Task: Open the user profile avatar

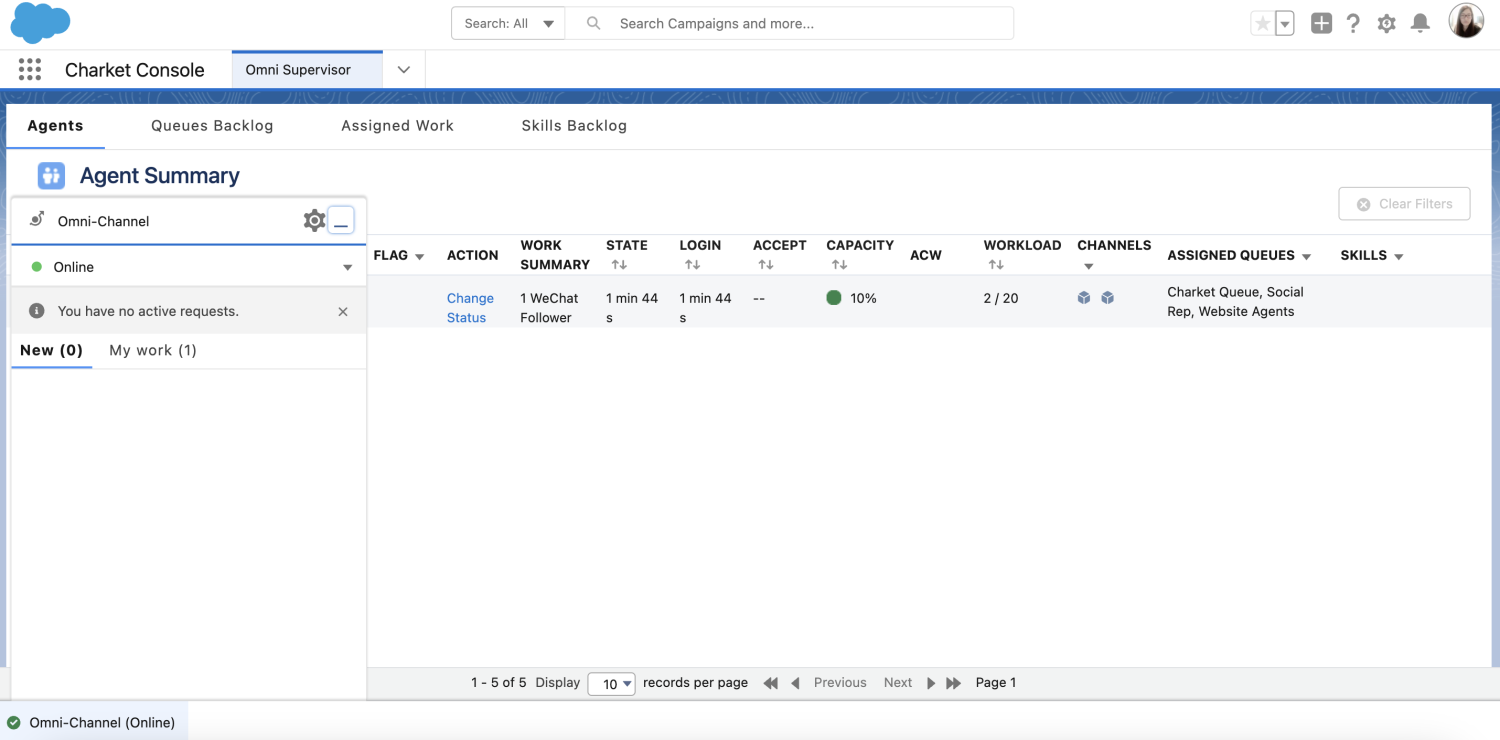Action: pyautogui.click(x=1466, y=21)
